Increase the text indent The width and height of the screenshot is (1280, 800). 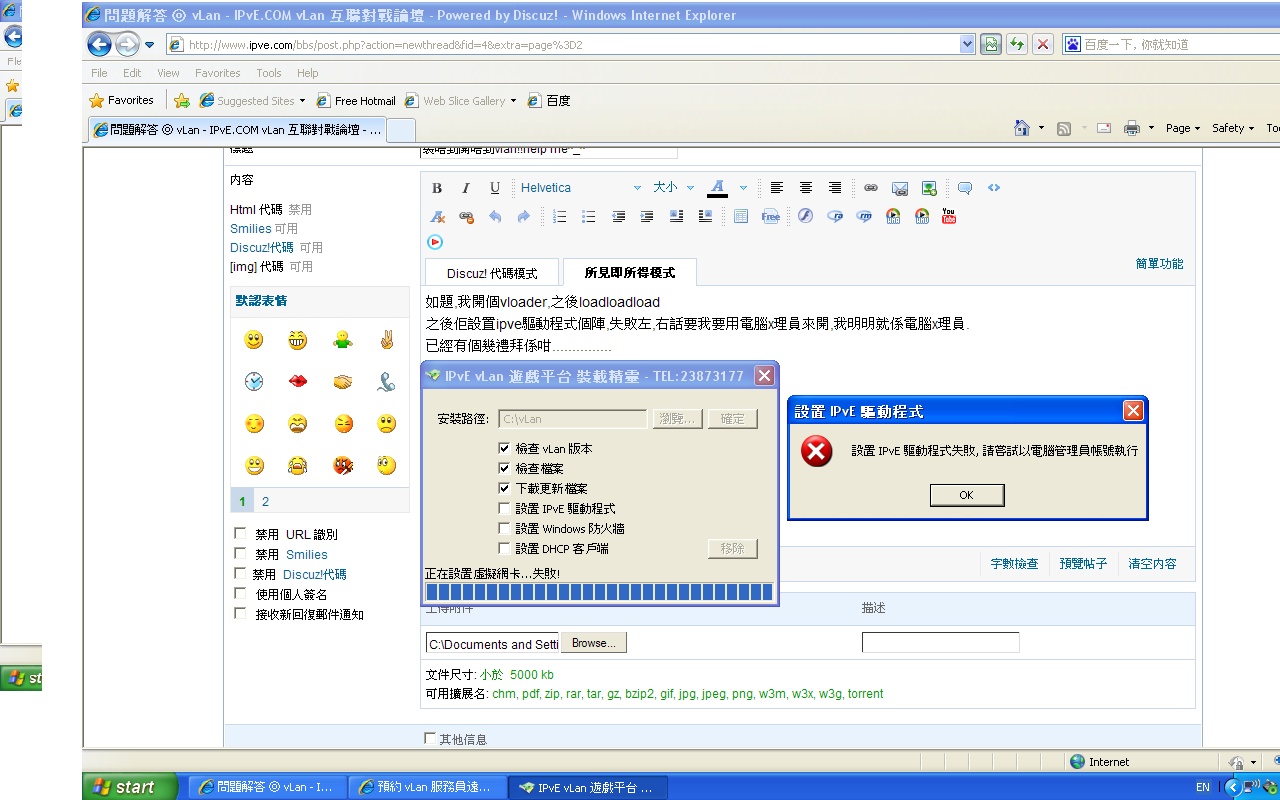647,216
